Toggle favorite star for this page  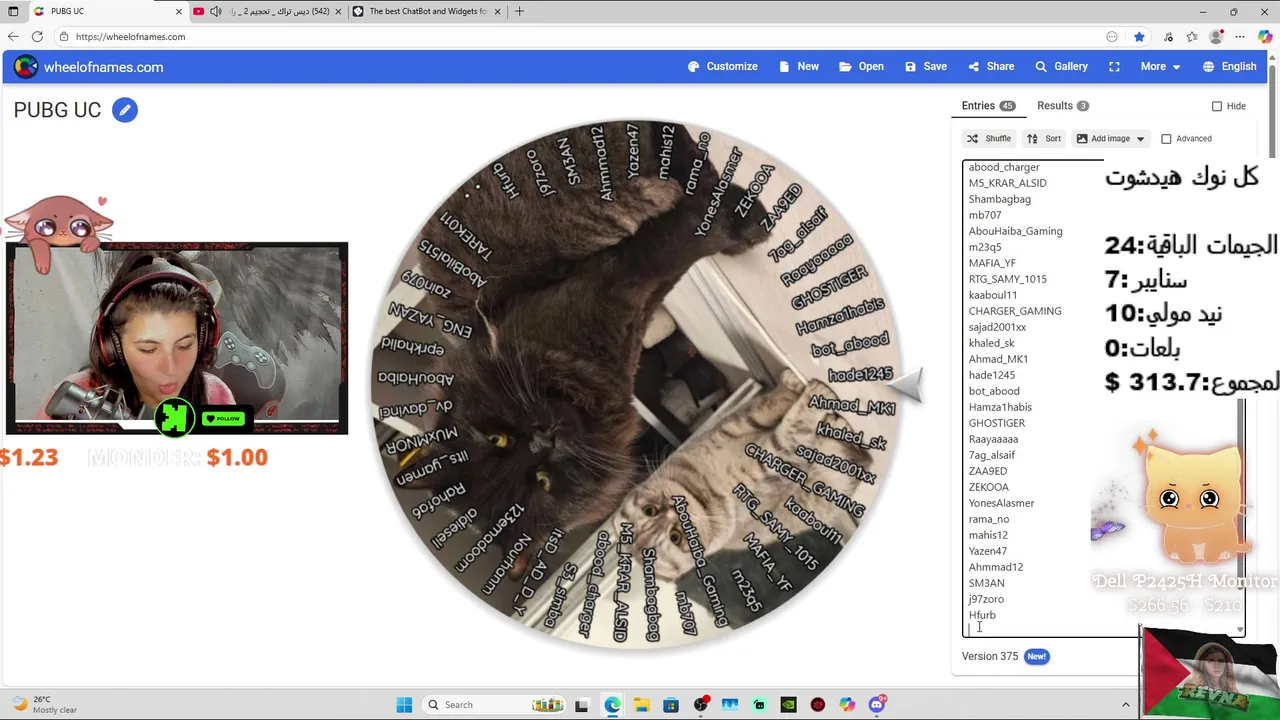click(1139, 37)
